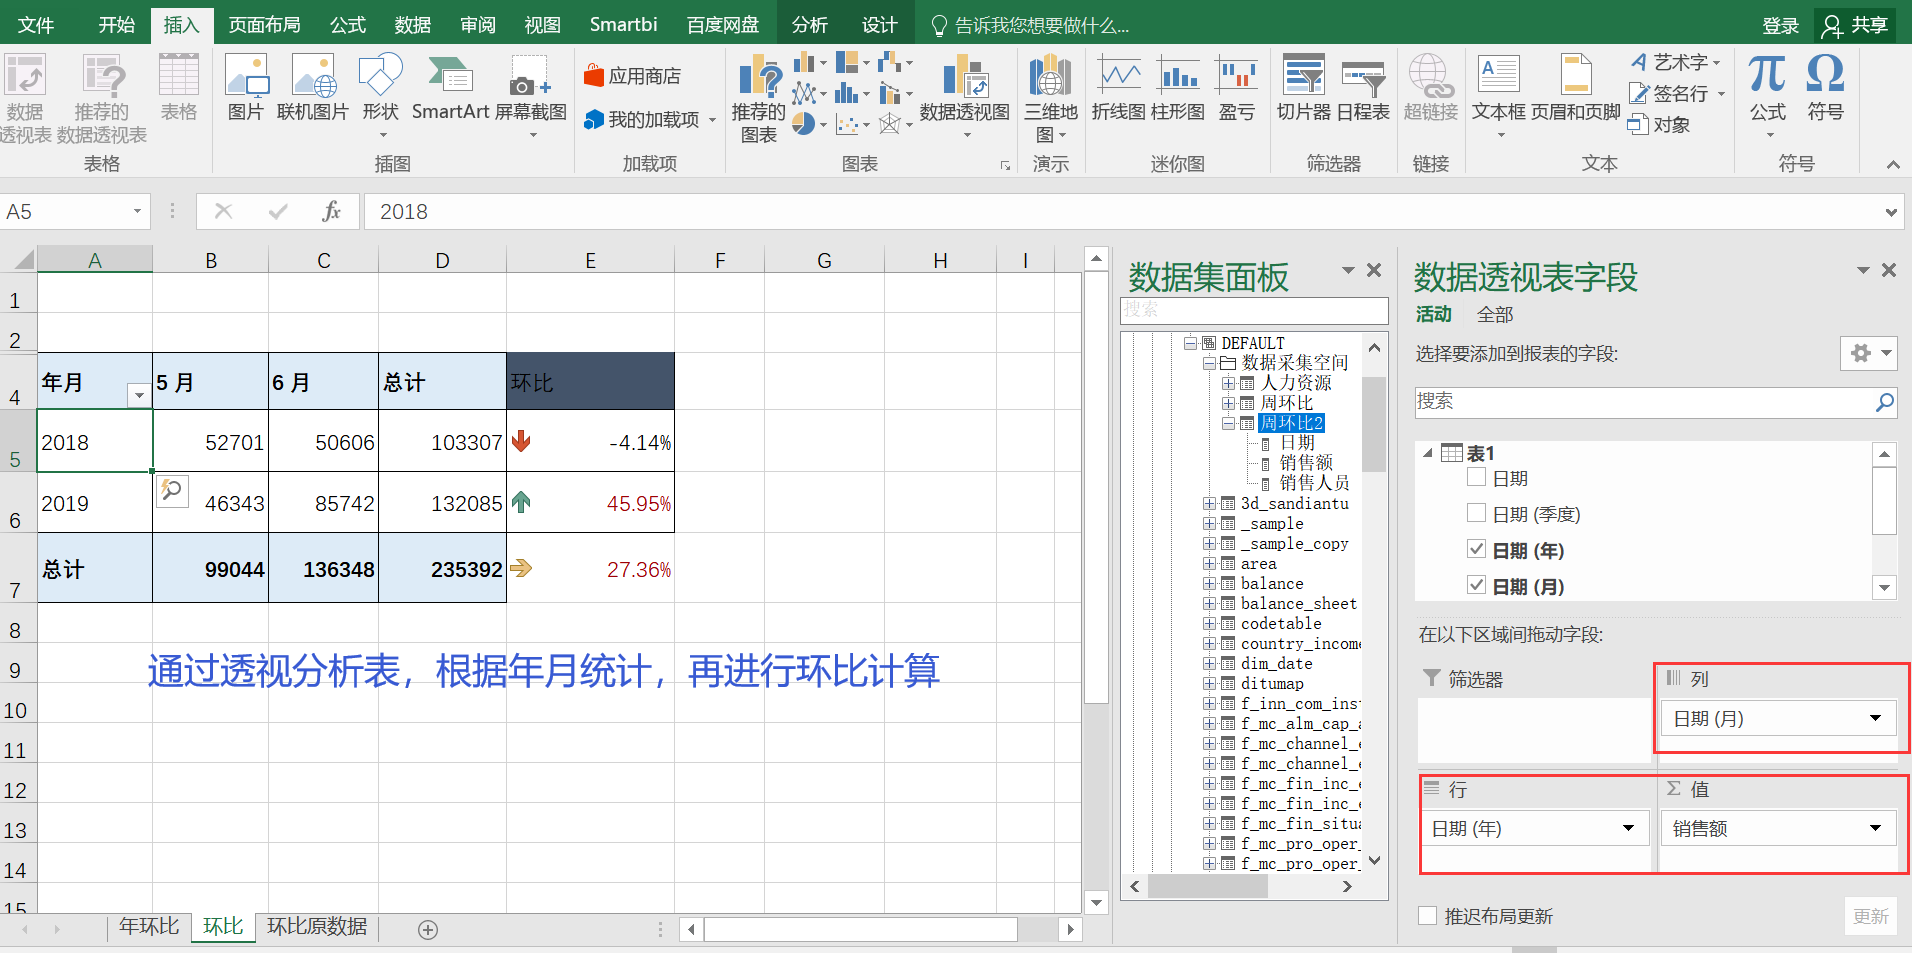1912x953 pixels.
Task: Open field list tools gear dropdown
Action: (1869, 353)
